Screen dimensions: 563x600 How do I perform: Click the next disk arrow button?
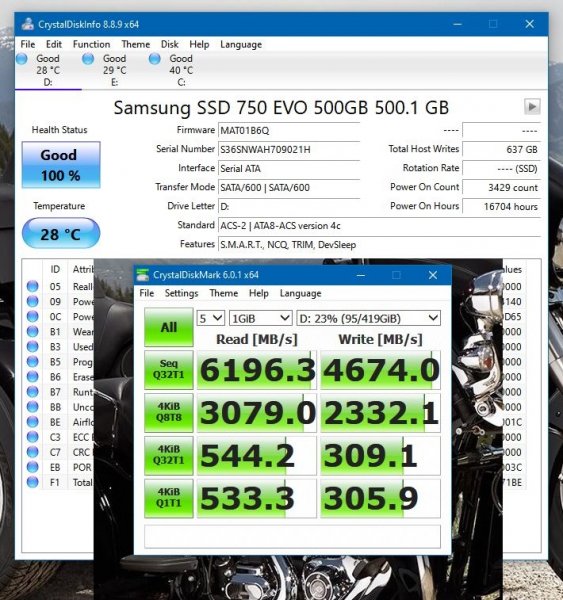tap(532, 107)
